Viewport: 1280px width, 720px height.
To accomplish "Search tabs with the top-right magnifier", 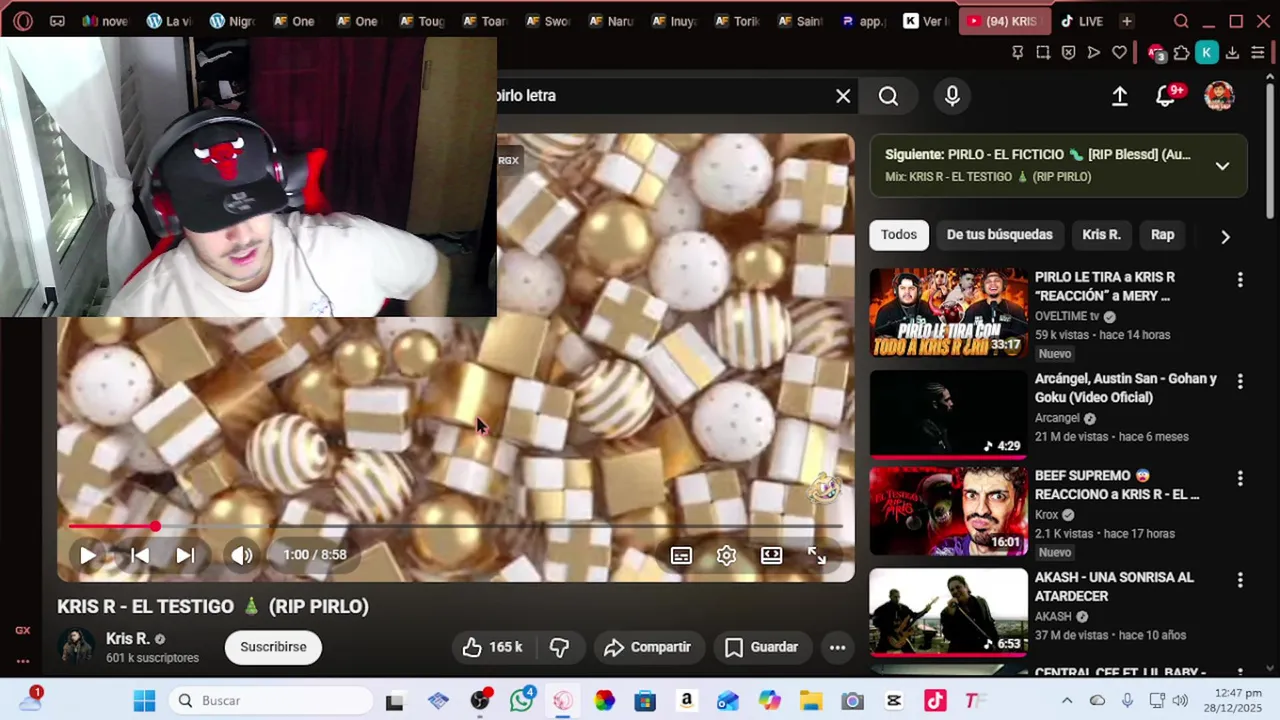I will pyautogui.click(x=1181, y=21).
